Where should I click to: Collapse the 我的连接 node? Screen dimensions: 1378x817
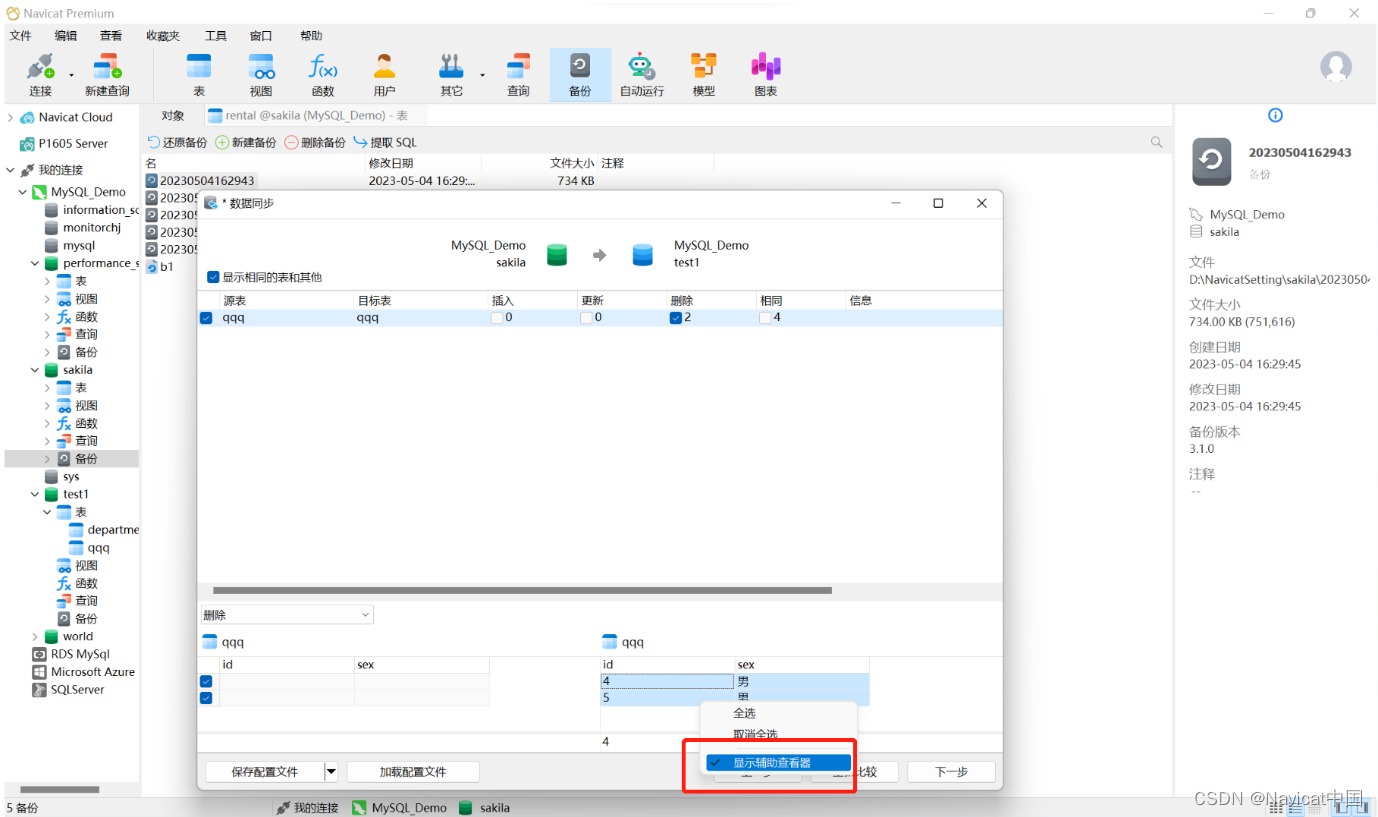10,170
